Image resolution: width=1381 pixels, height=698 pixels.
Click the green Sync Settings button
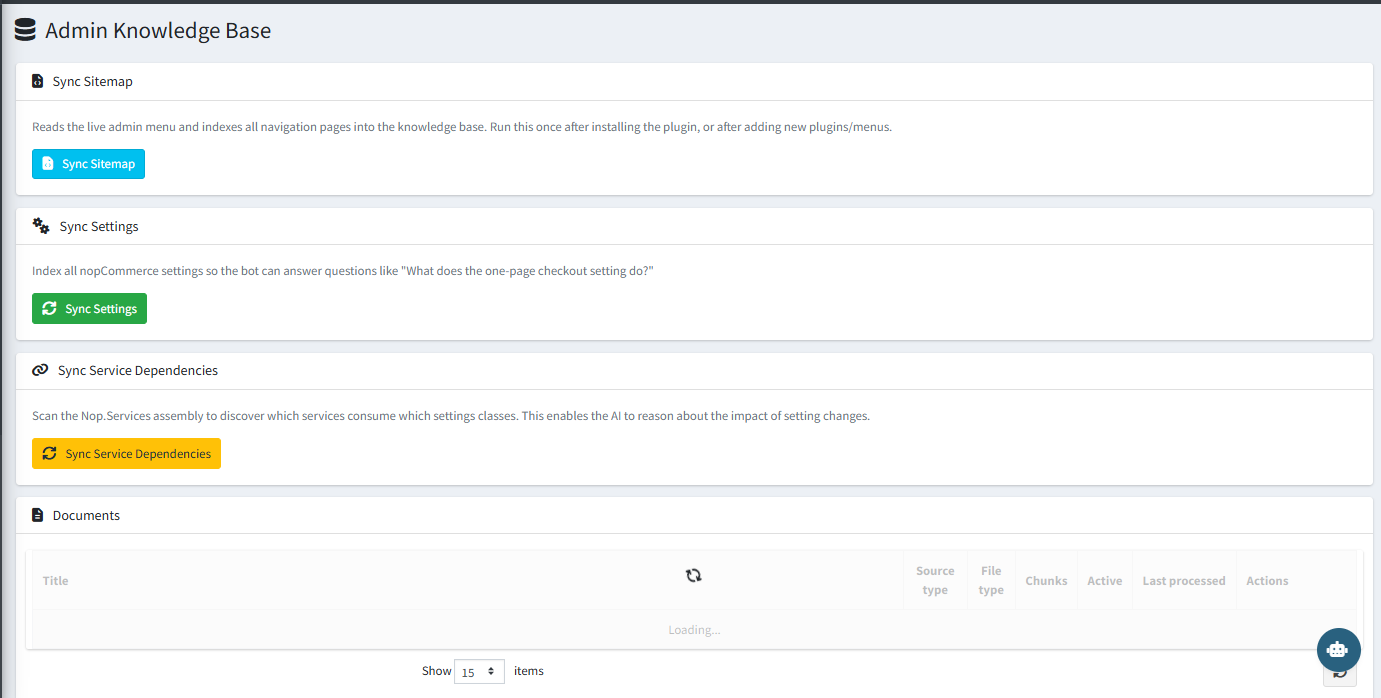tap(89, 309)
